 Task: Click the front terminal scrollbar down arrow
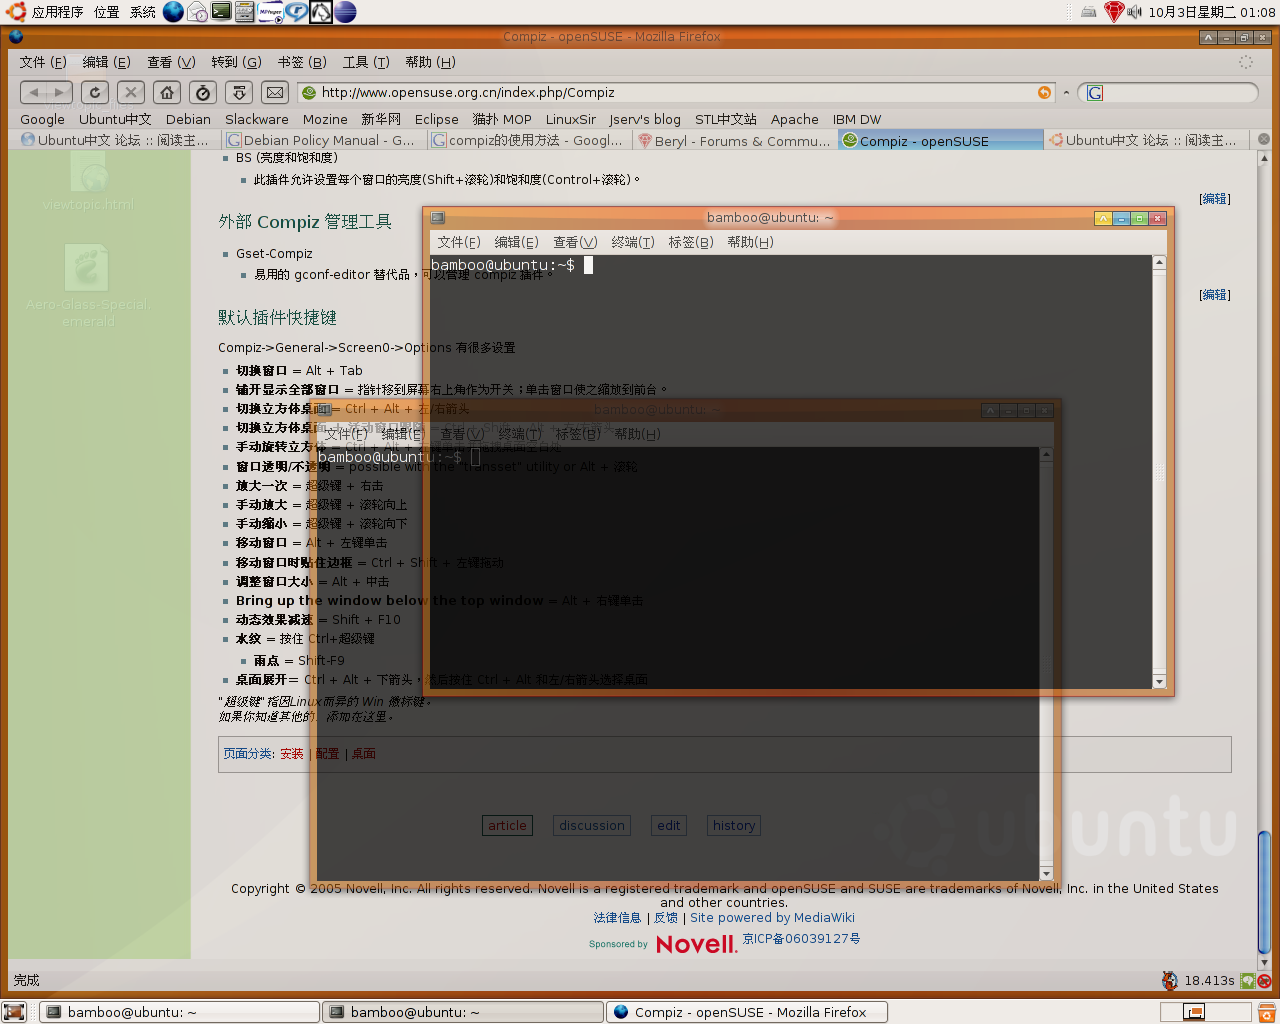[x=1159, y=682]
